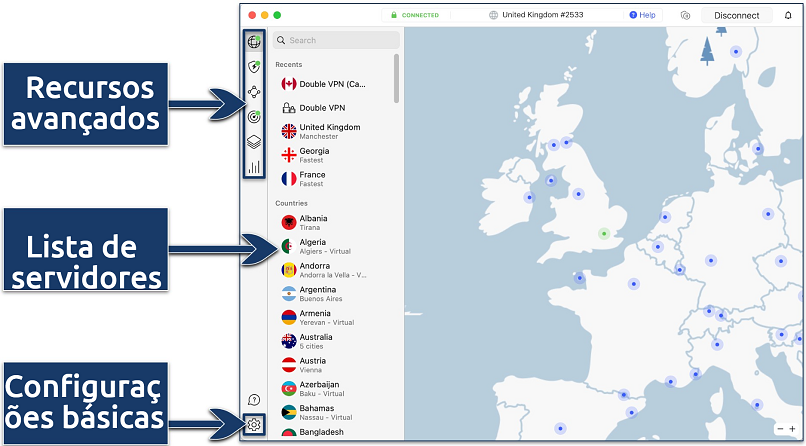806x446 pixels.
Task: Click the Disconnect button
Action: (x=737, y=15)
